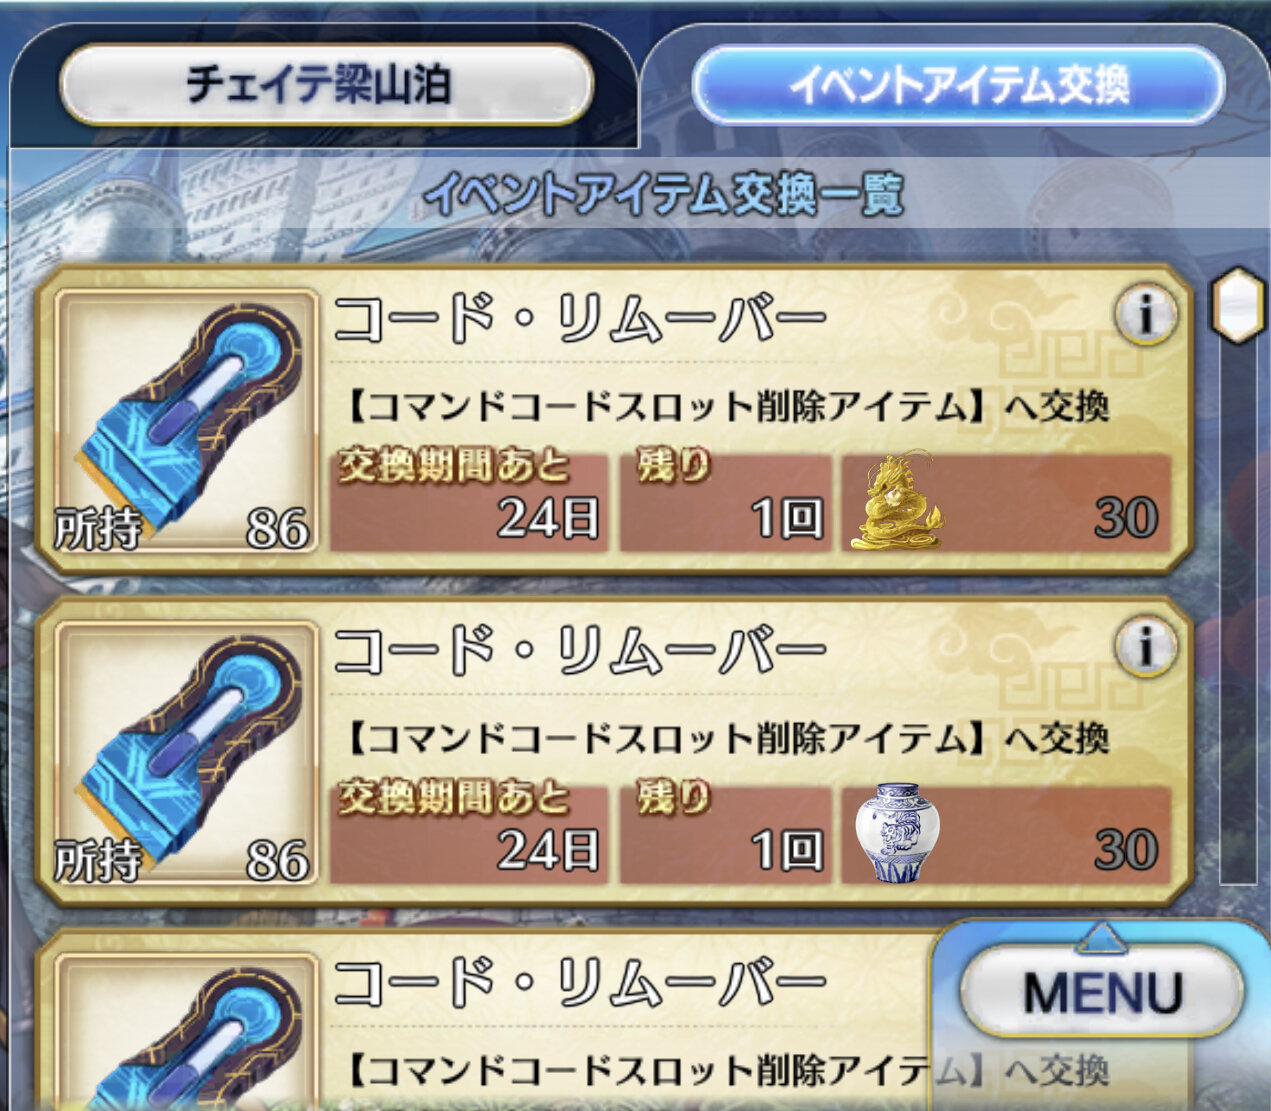Click the hexagonal scrollbar handle

click(x=1238, y=305)
